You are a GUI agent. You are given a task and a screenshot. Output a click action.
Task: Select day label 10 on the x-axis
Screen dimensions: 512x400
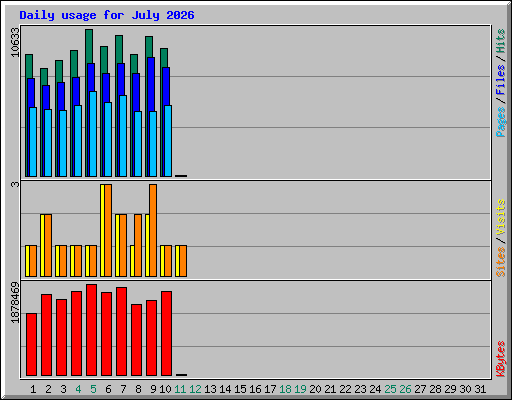[165, 389]
